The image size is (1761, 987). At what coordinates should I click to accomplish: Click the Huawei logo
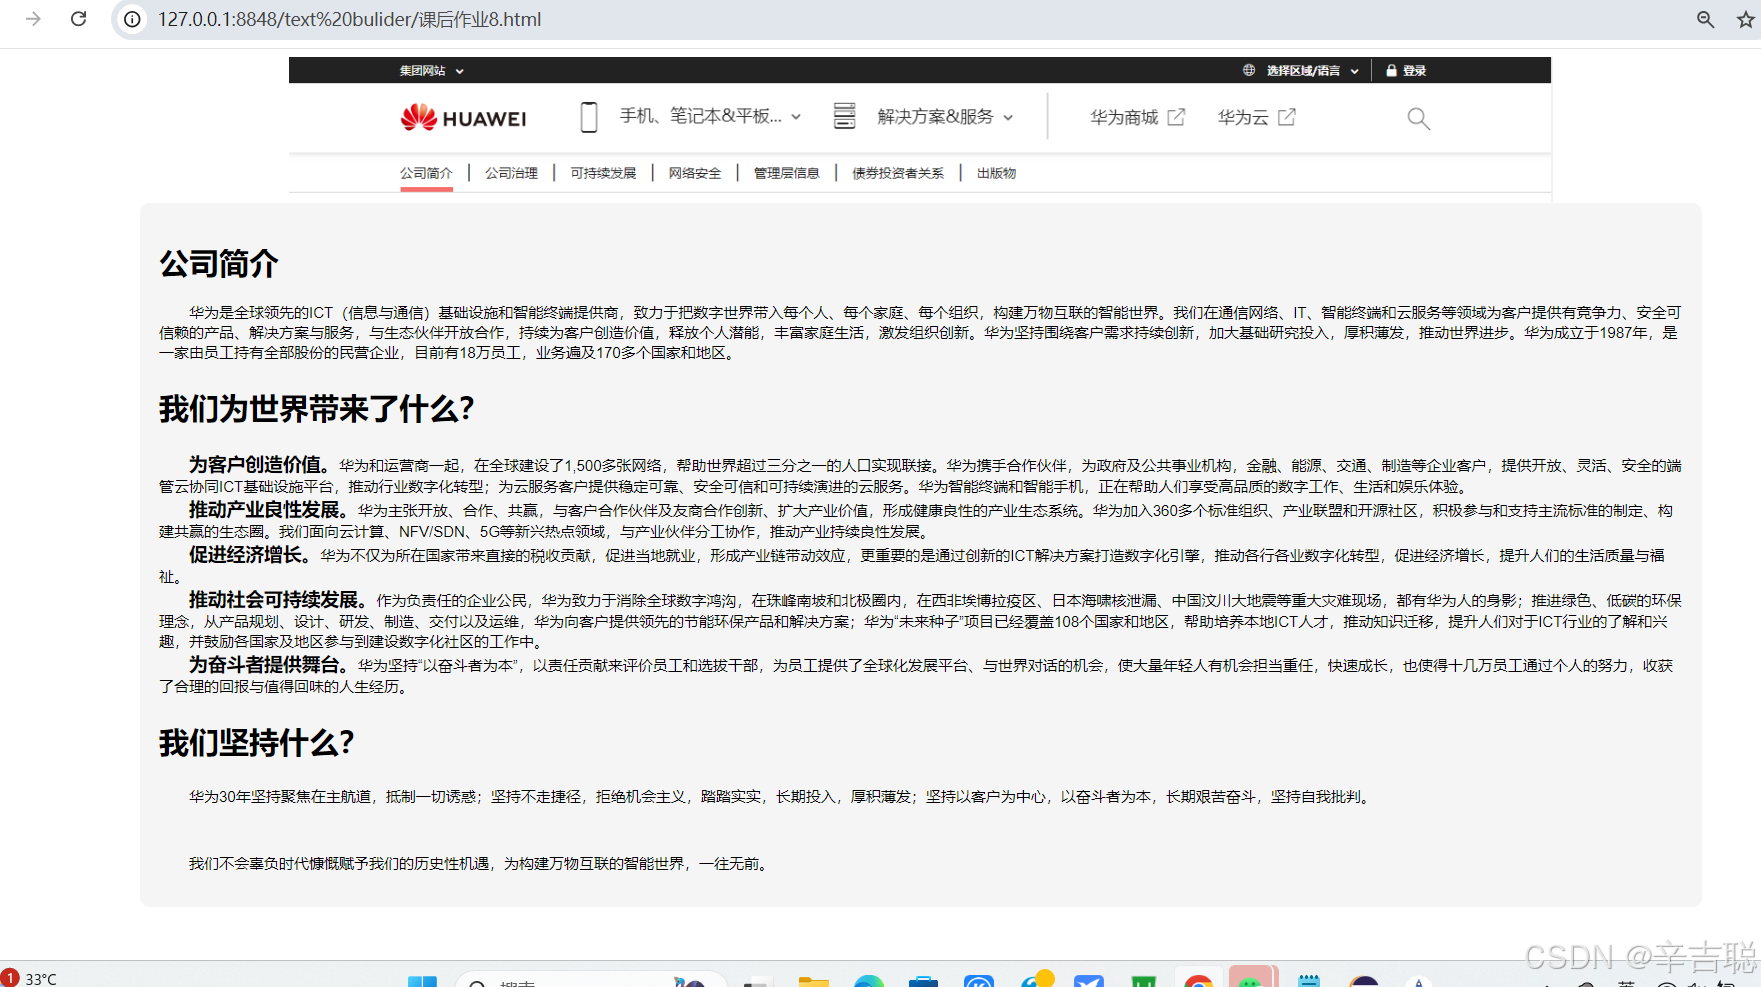click(x=463, y=118)
